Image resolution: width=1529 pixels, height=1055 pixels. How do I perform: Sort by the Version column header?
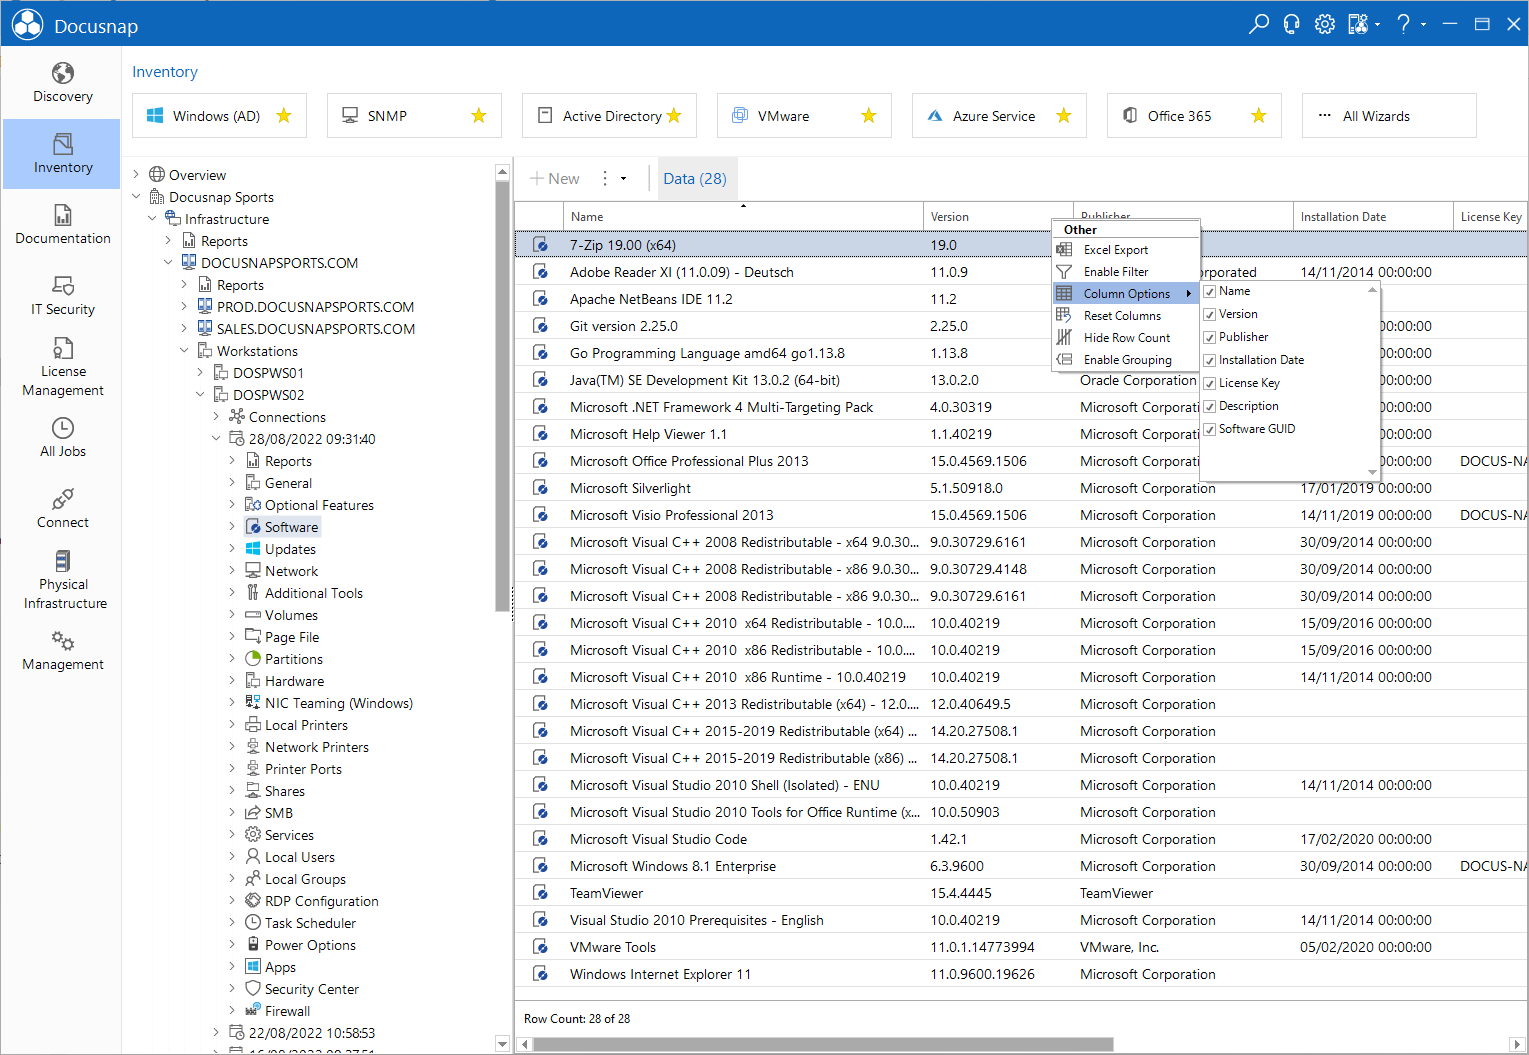coord(998,217)
